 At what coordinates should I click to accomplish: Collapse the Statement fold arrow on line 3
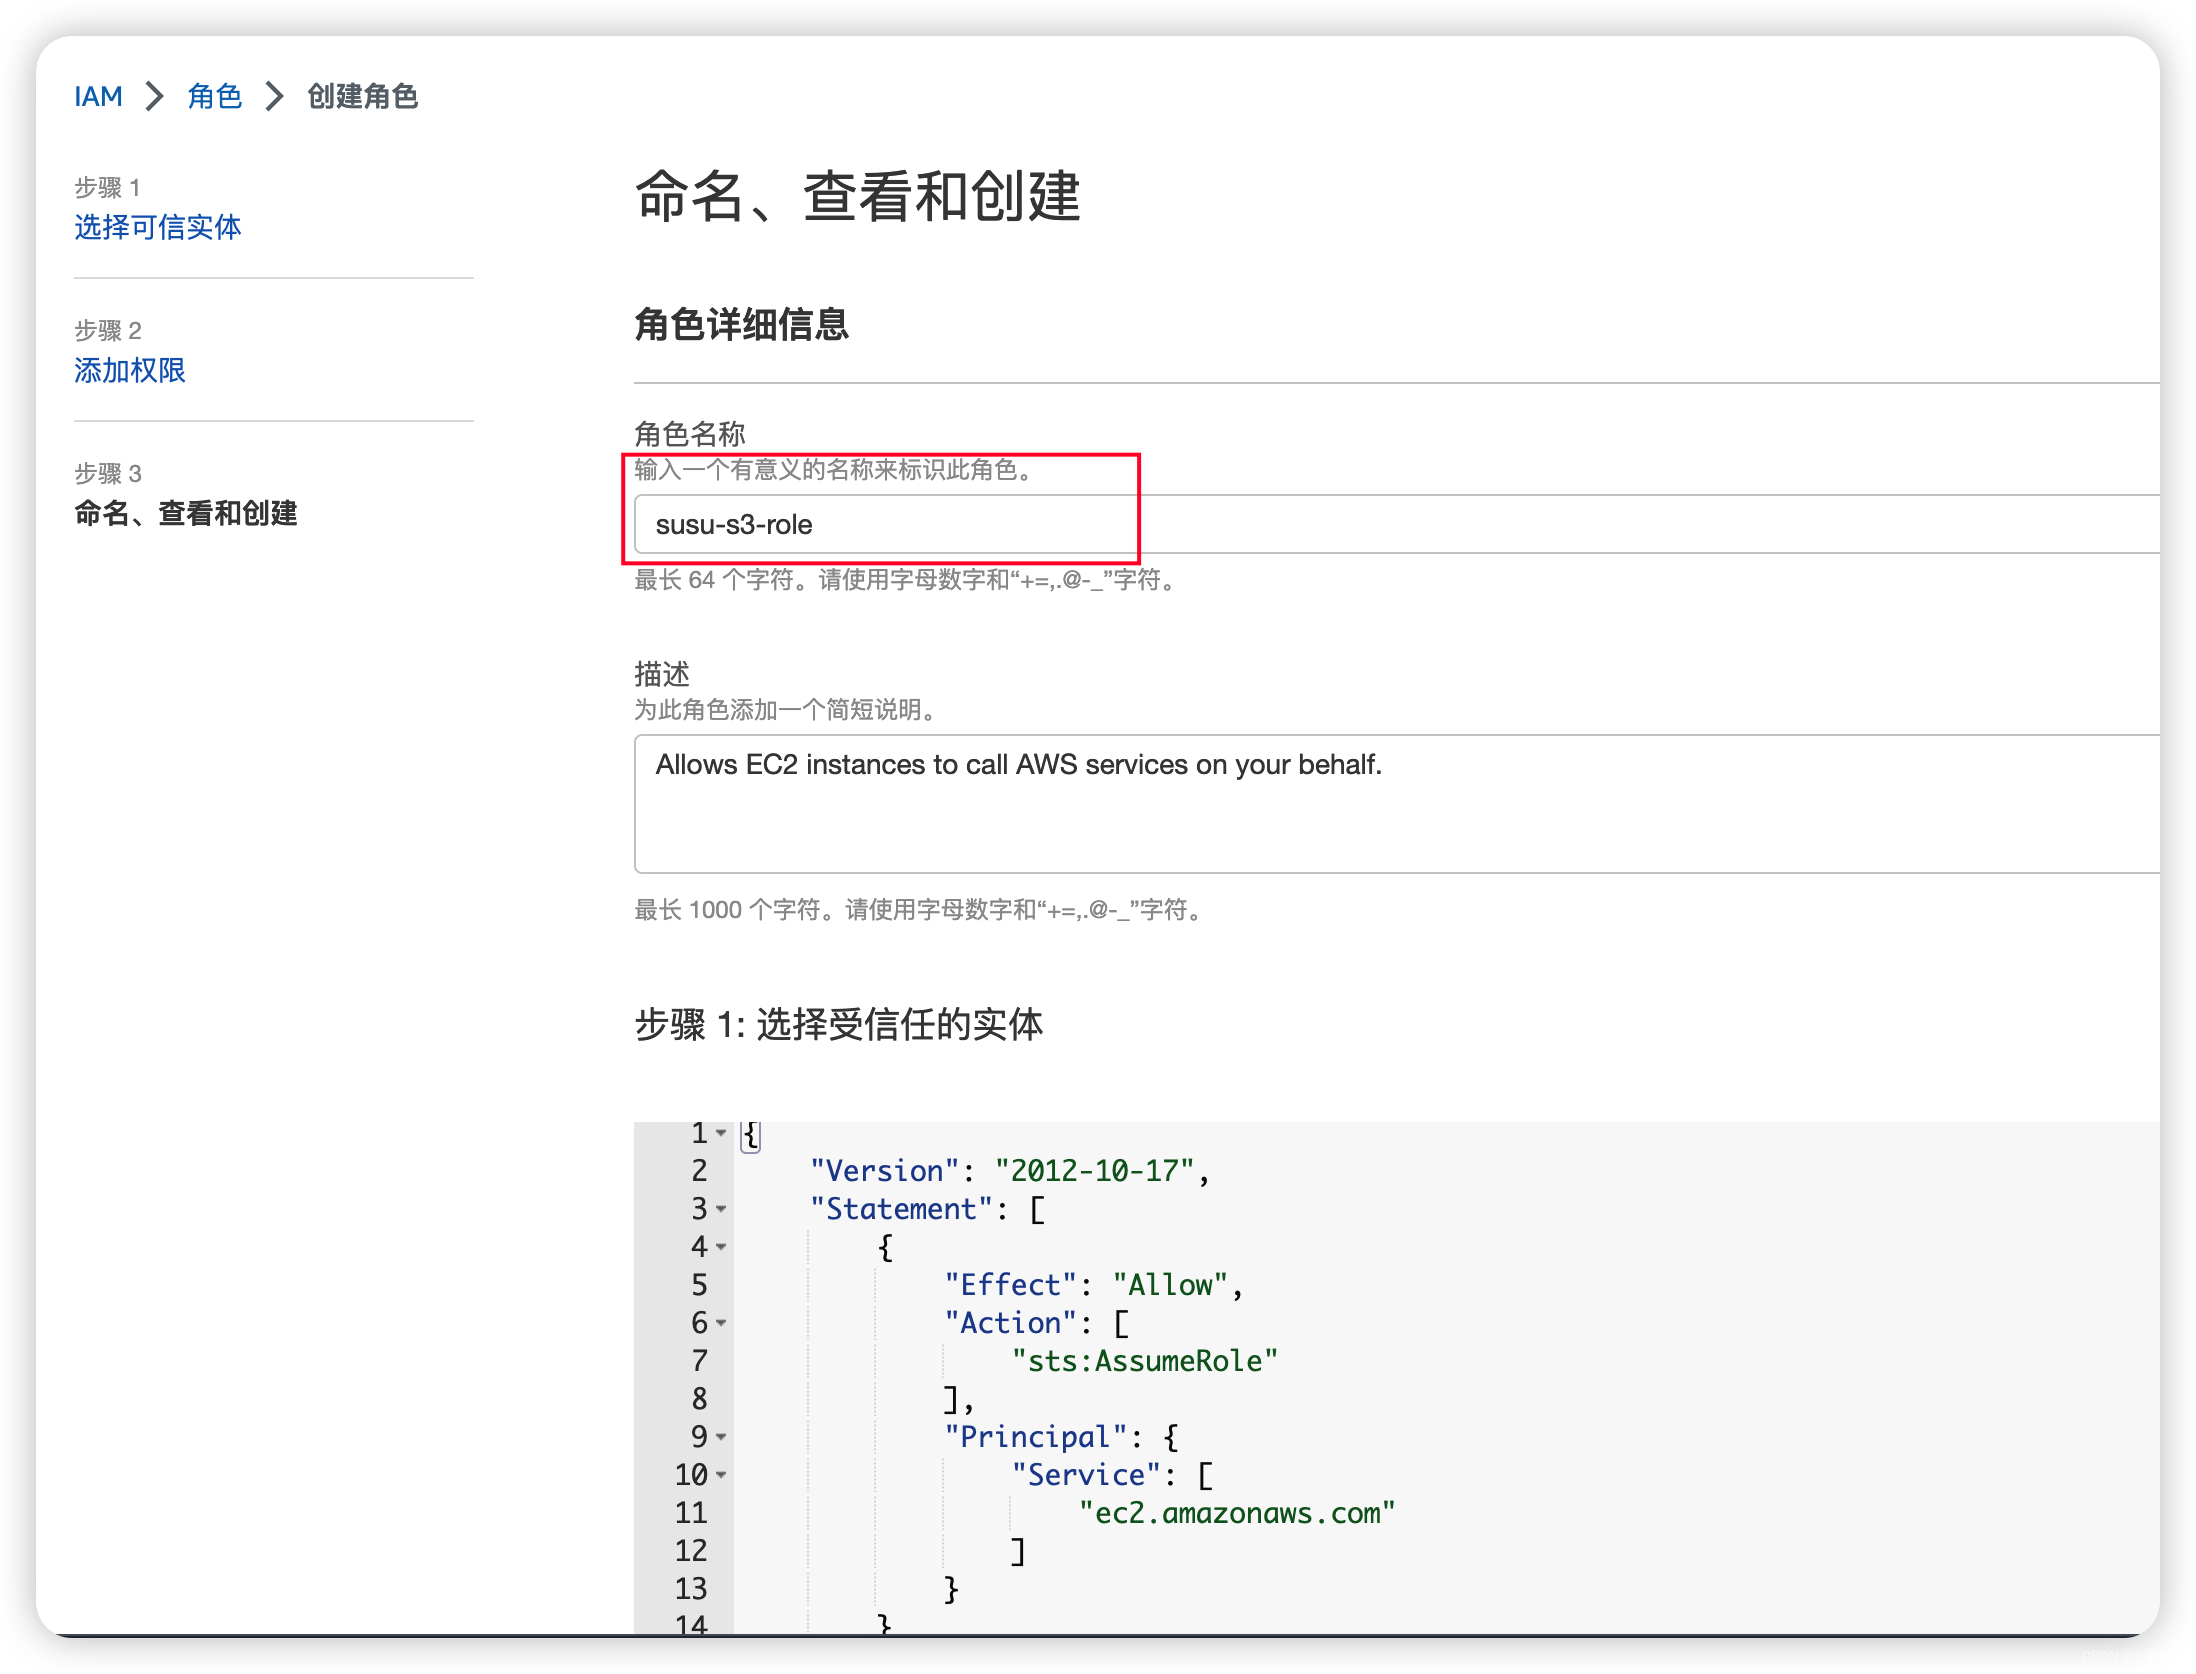pyautogui.click(x=721, y=1209)
